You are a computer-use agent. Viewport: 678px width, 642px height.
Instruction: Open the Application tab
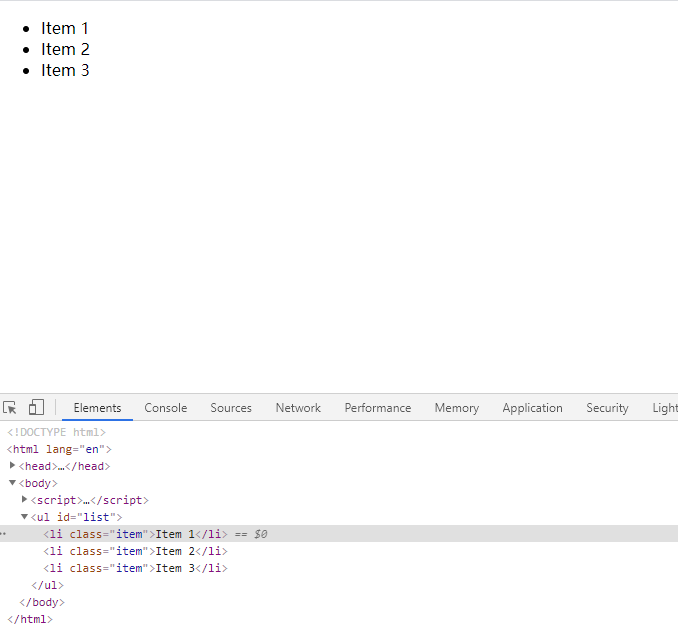point(532,408)
